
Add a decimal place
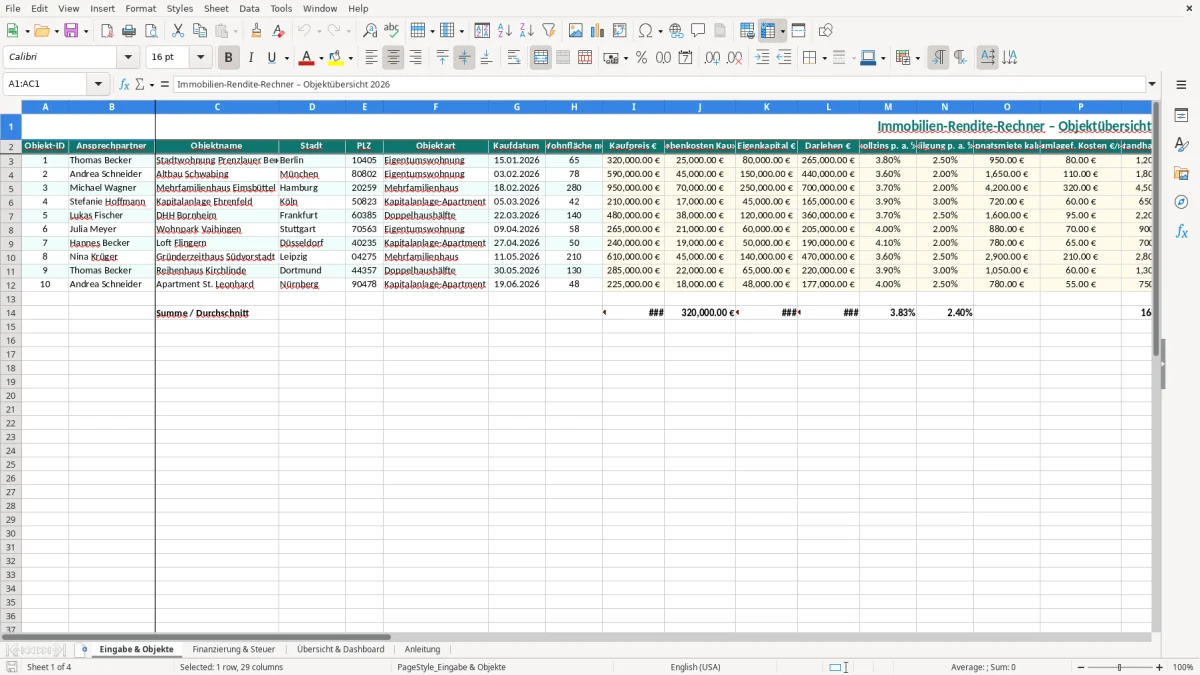click(712, 58)
